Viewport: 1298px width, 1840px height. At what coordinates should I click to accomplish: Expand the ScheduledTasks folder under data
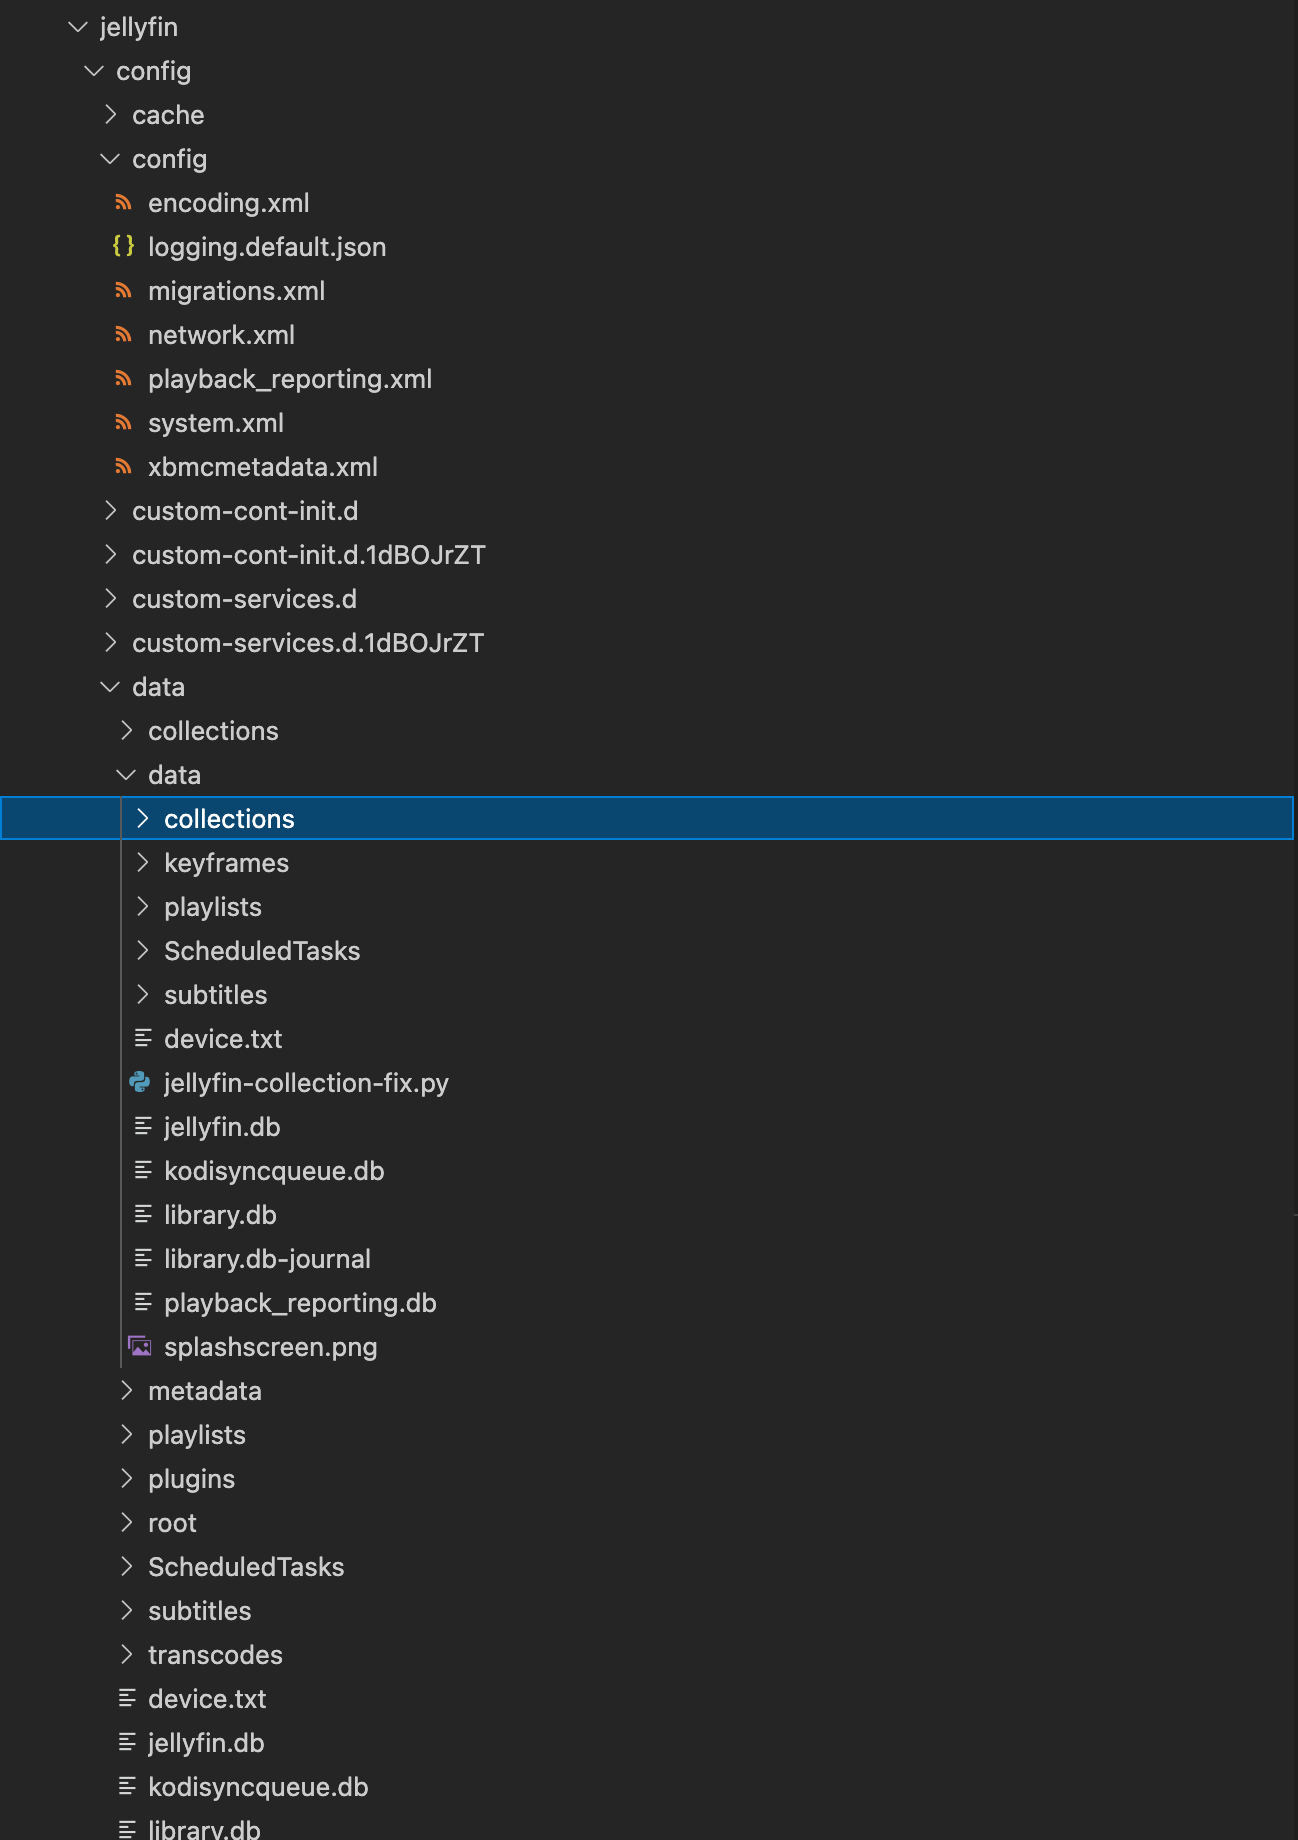tap(143, 950)
